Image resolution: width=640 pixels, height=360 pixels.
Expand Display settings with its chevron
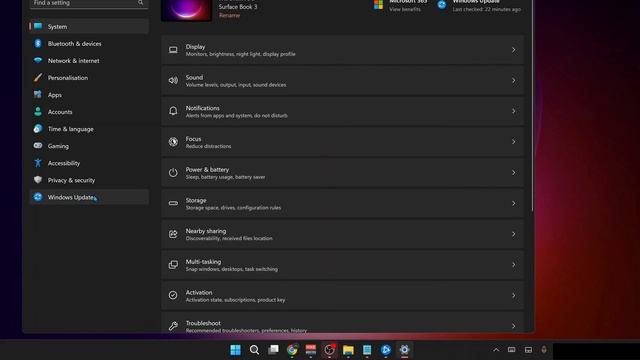click(x=513, y=50)
